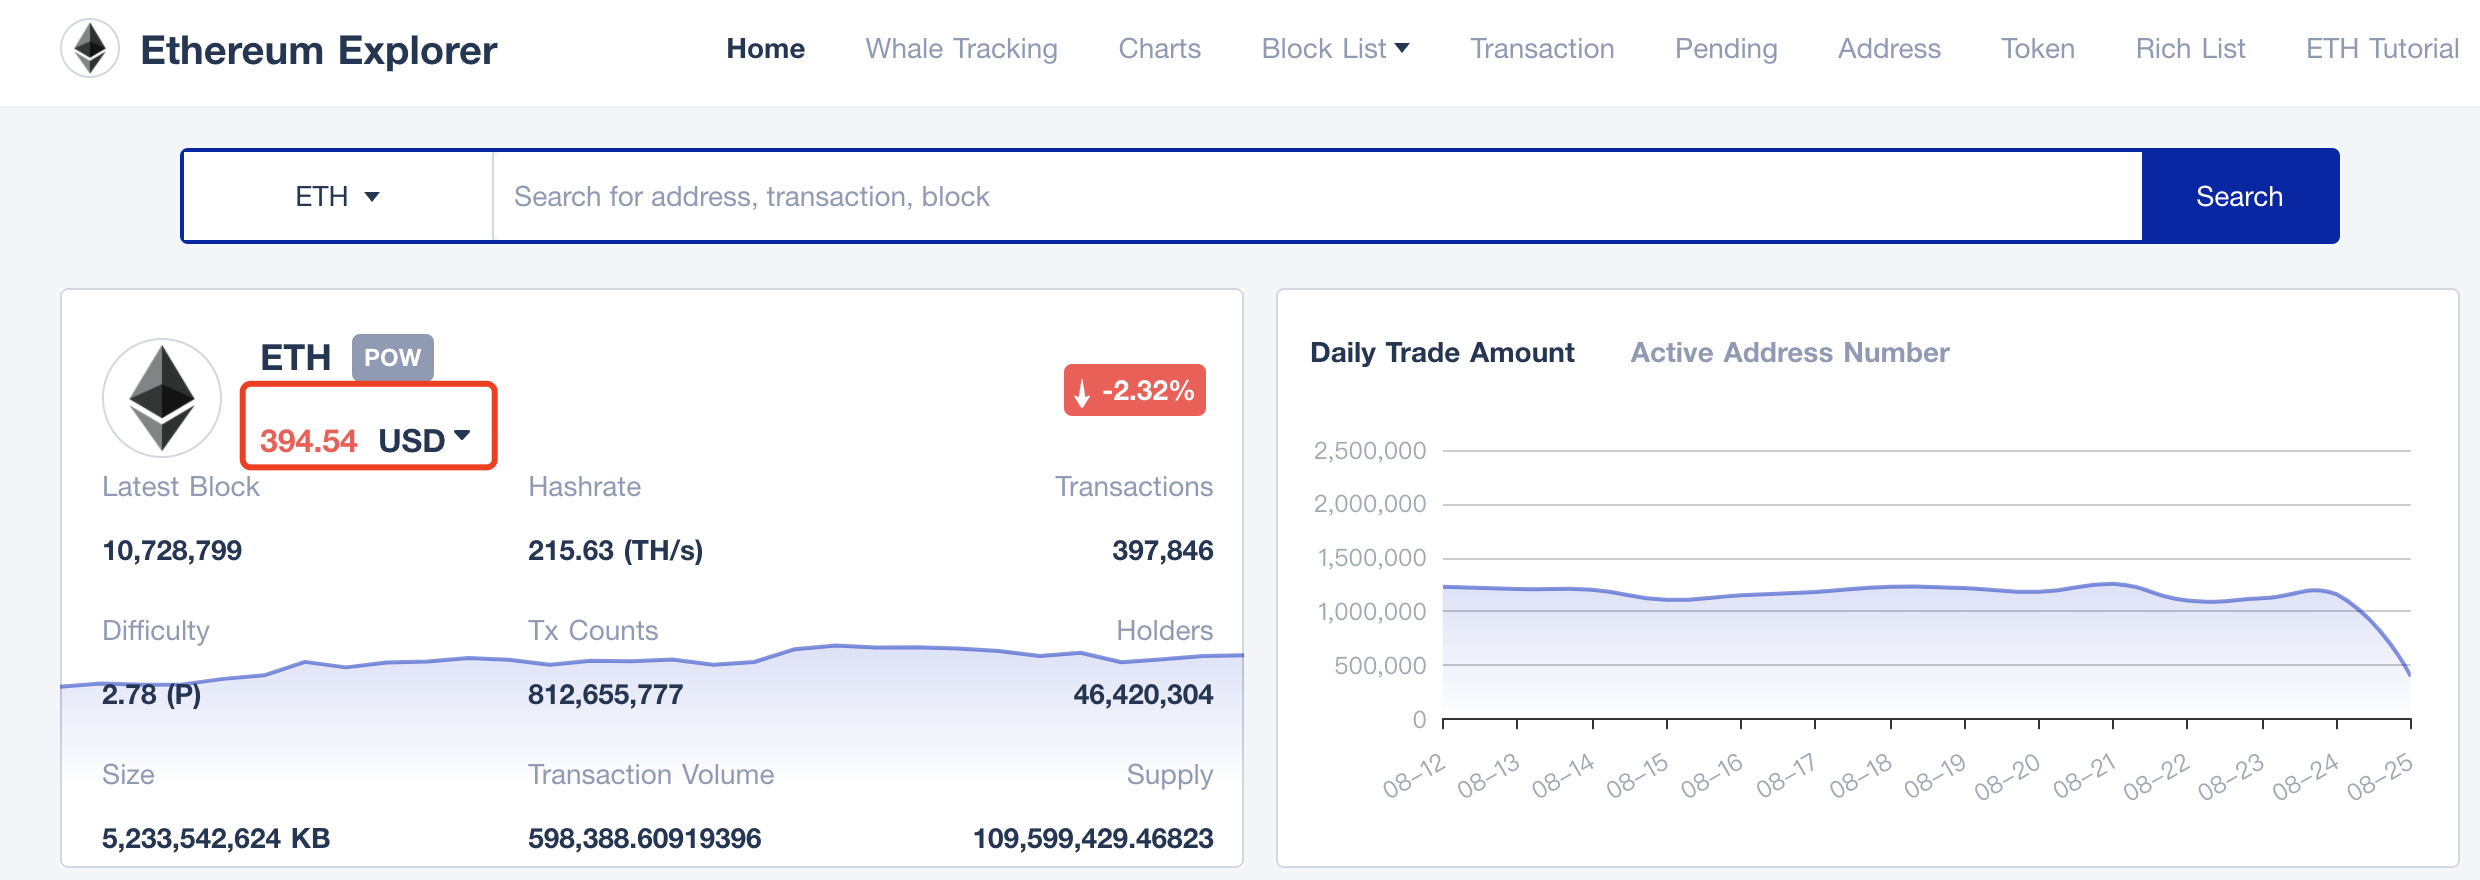Viewport: 2480px width, 880px height.
Task: Click Tx Counts value 812,655,777
Action: (605, 694)
